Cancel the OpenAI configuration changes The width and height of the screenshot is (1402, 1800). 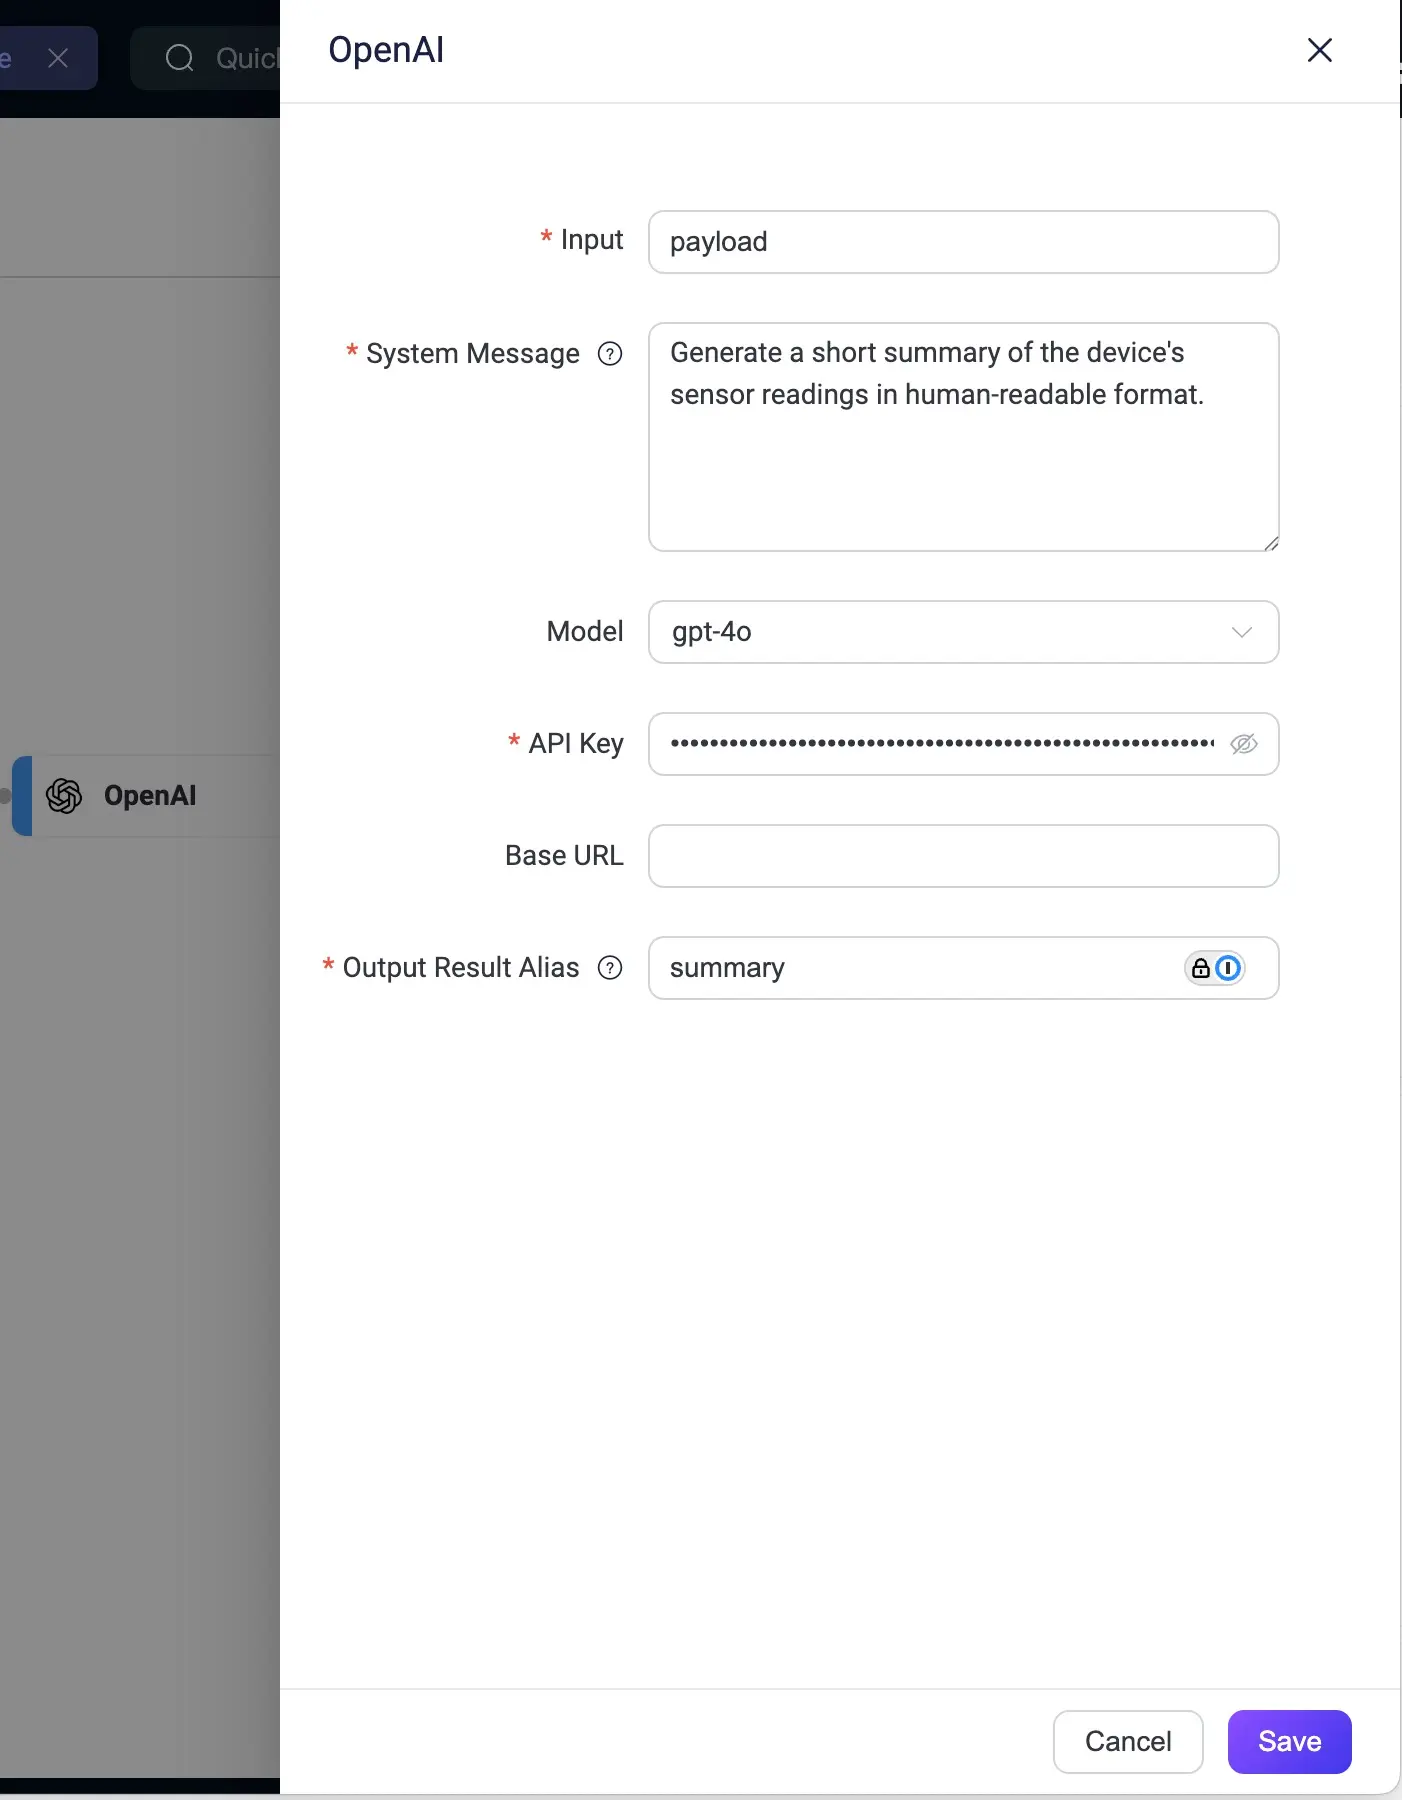tap(1127, 1741)
